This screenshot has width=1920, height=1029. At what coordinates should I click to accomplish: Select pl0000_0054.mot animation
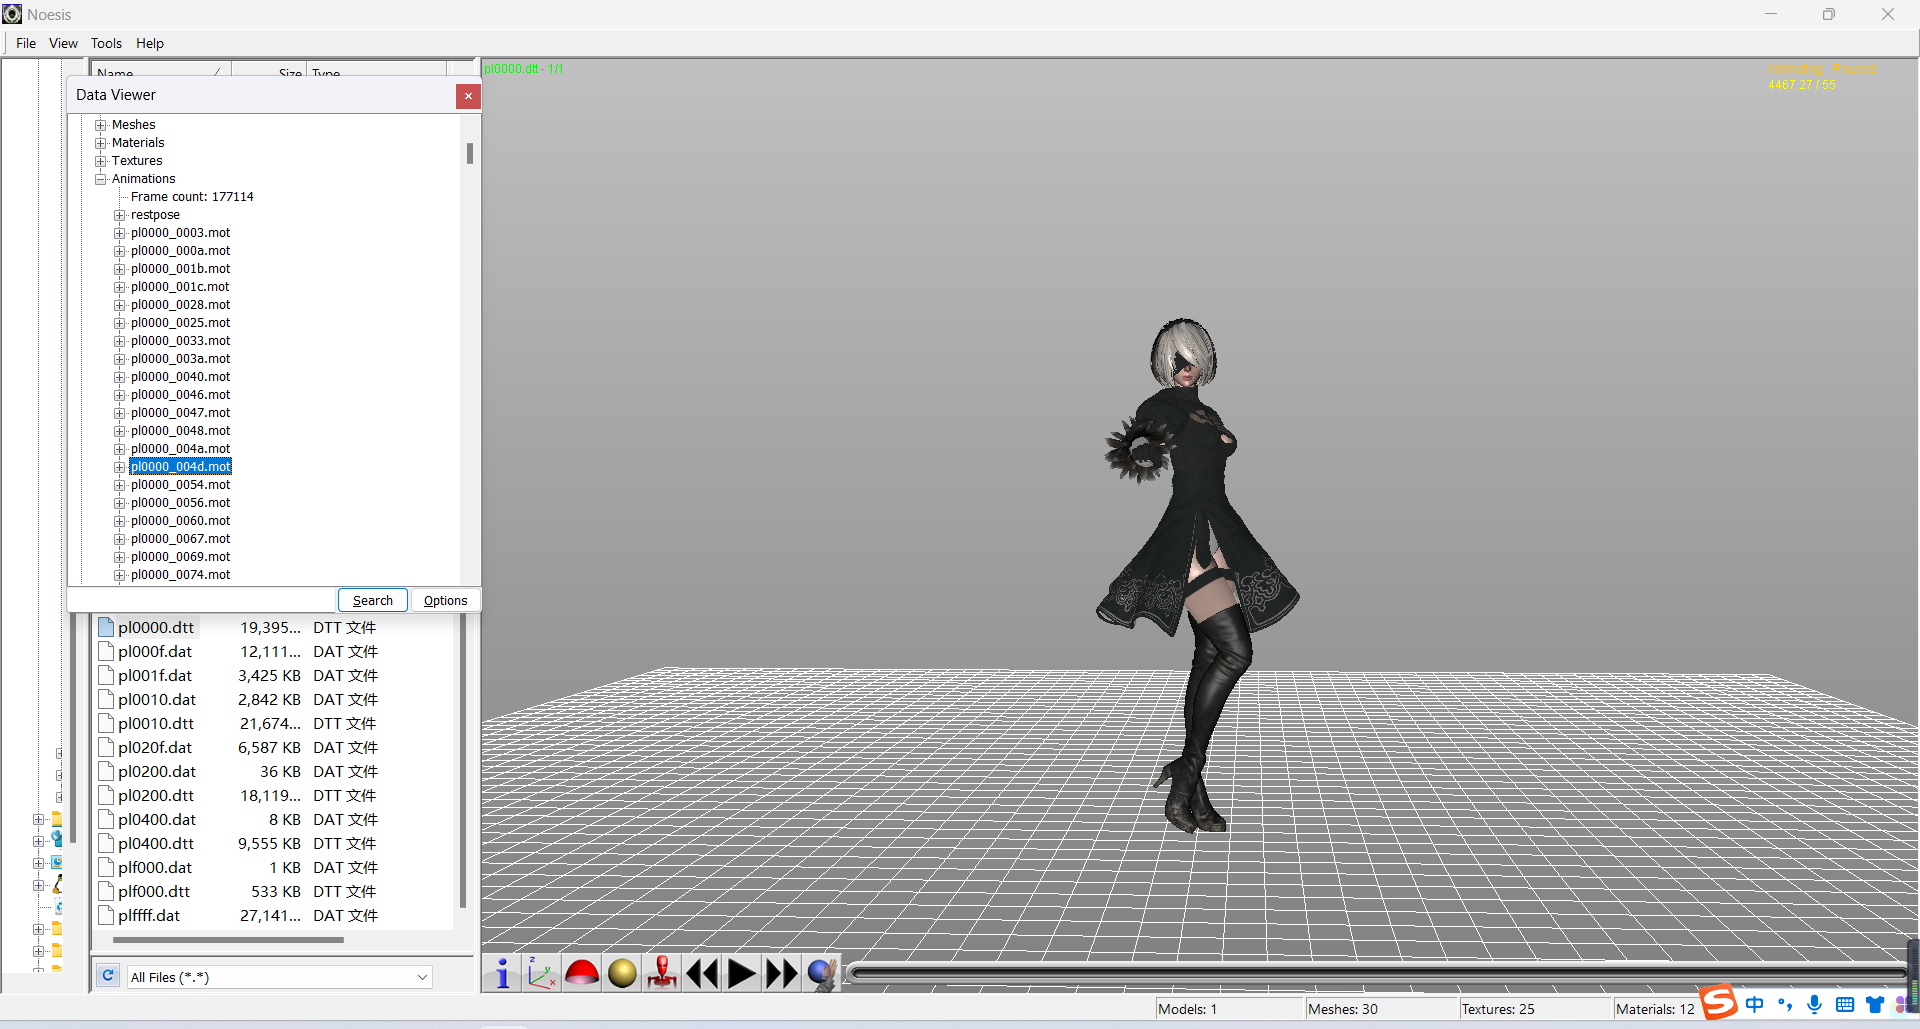coord(180,485)
